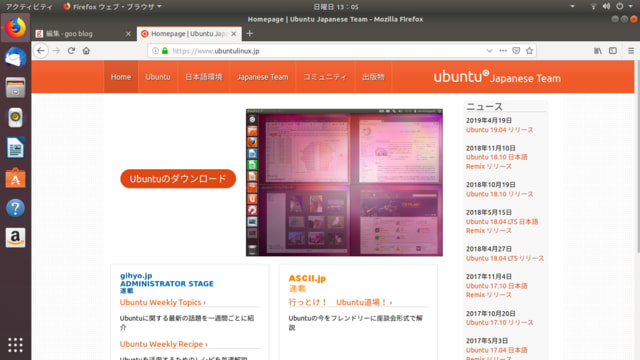Open the 日本語環境 navigation item

(x=204, y=77)
